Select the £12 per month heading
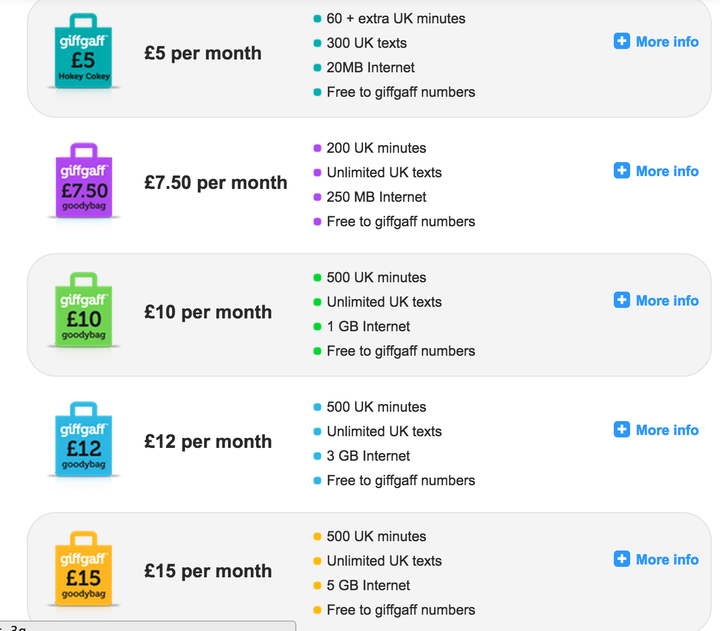Screen dimensions: 720x631 coord(208,442)
